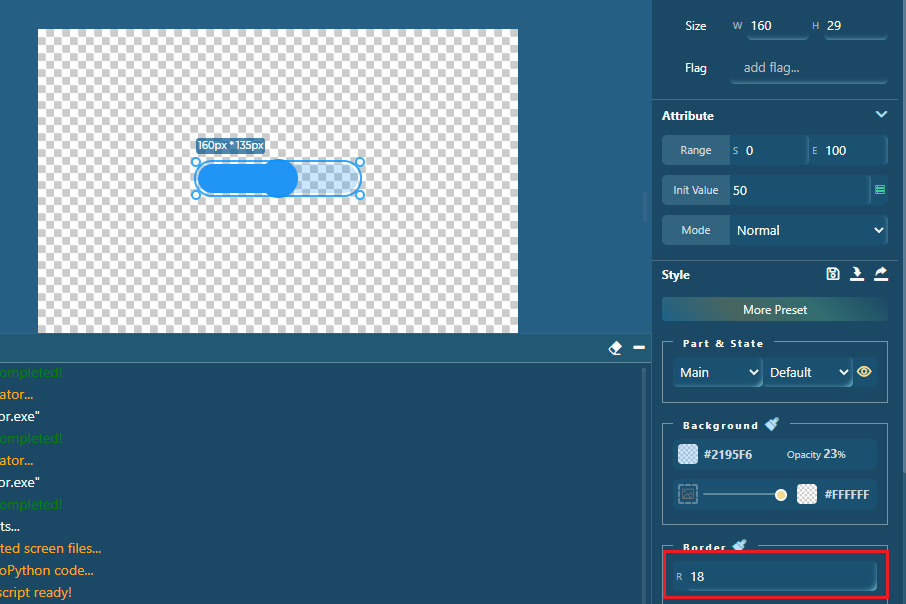
Task: Open the Mode dropdown showing Normal
Action: click(808, 231)
